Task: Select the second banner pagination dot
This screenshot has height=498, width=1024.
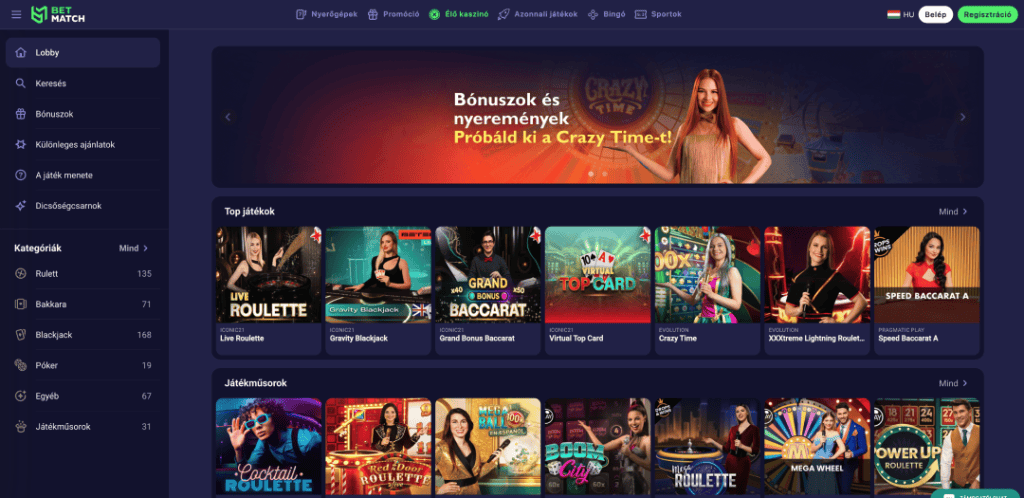Action: 605,174
